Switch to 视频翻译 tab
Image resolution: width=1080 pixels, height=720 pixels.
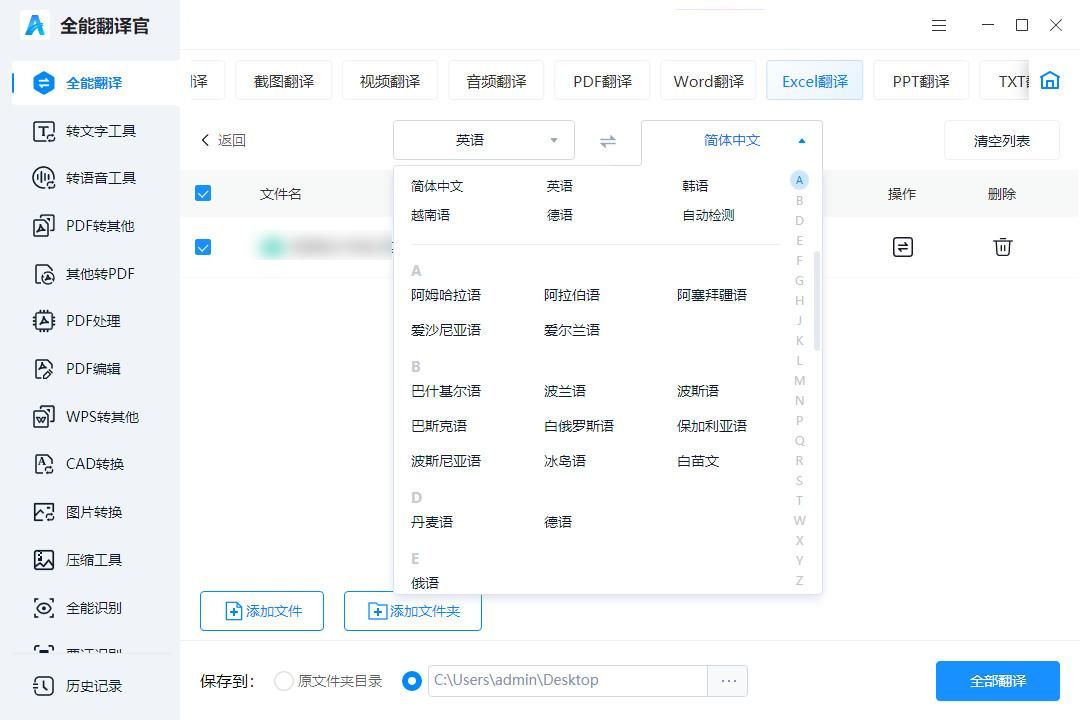tap(390, 81)
